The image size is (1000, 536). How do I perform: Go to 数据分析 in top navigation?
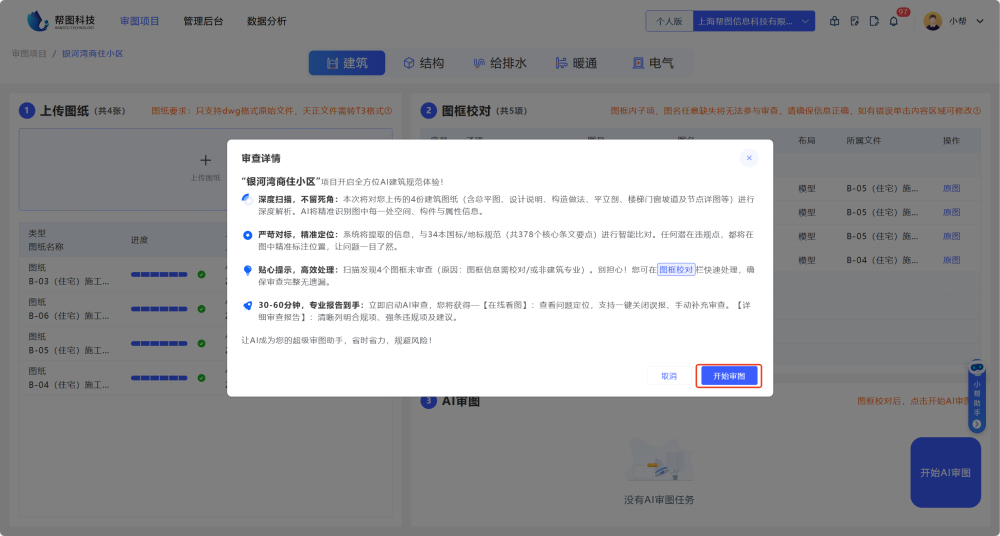click(x=266, y=21)
